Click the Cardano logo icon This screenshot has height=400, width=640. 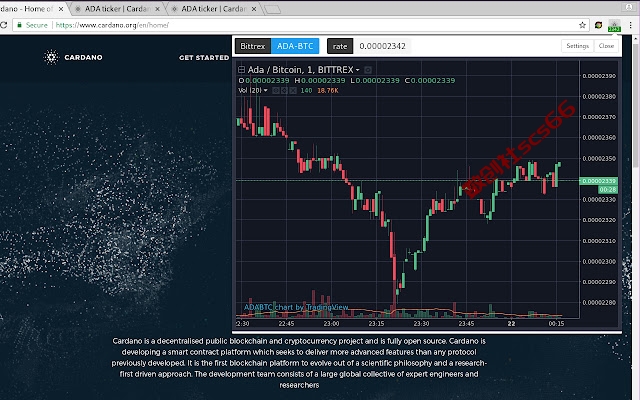(51, 57)
